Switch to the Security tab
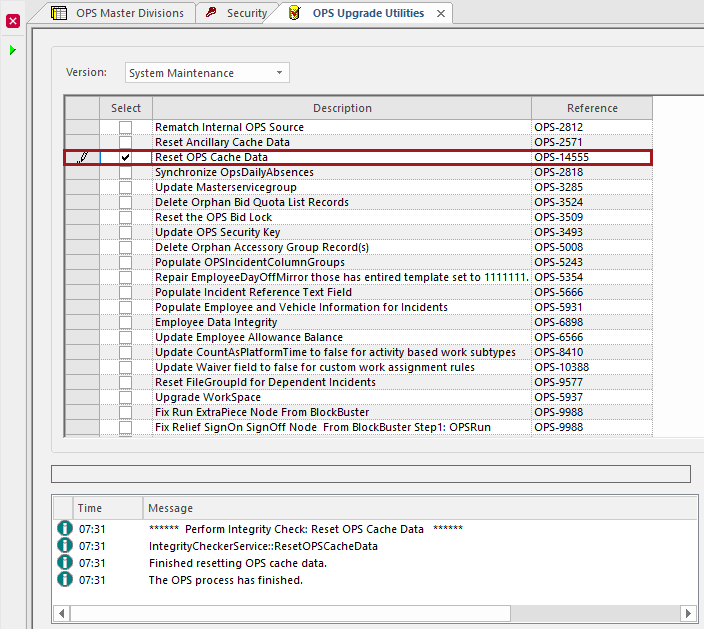 pos(246,13)
